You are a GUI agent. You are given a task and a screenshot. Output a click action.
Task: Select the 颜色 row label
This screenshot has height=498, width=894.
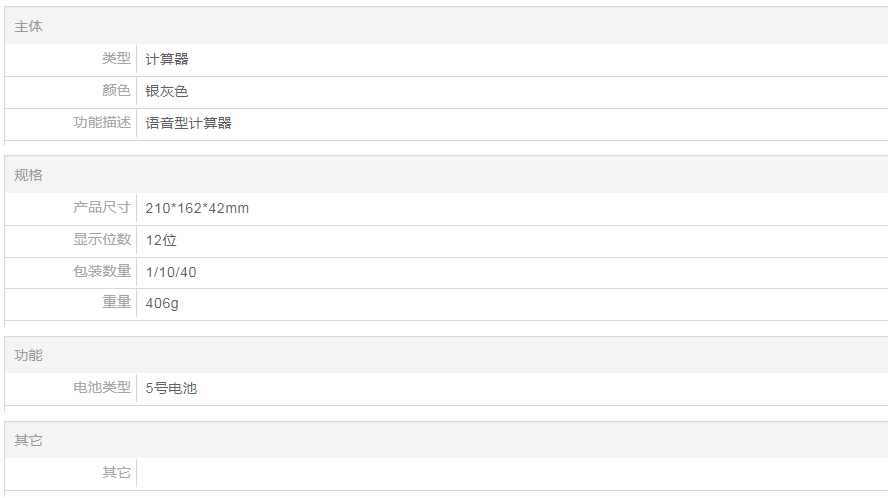pos(116,91)
